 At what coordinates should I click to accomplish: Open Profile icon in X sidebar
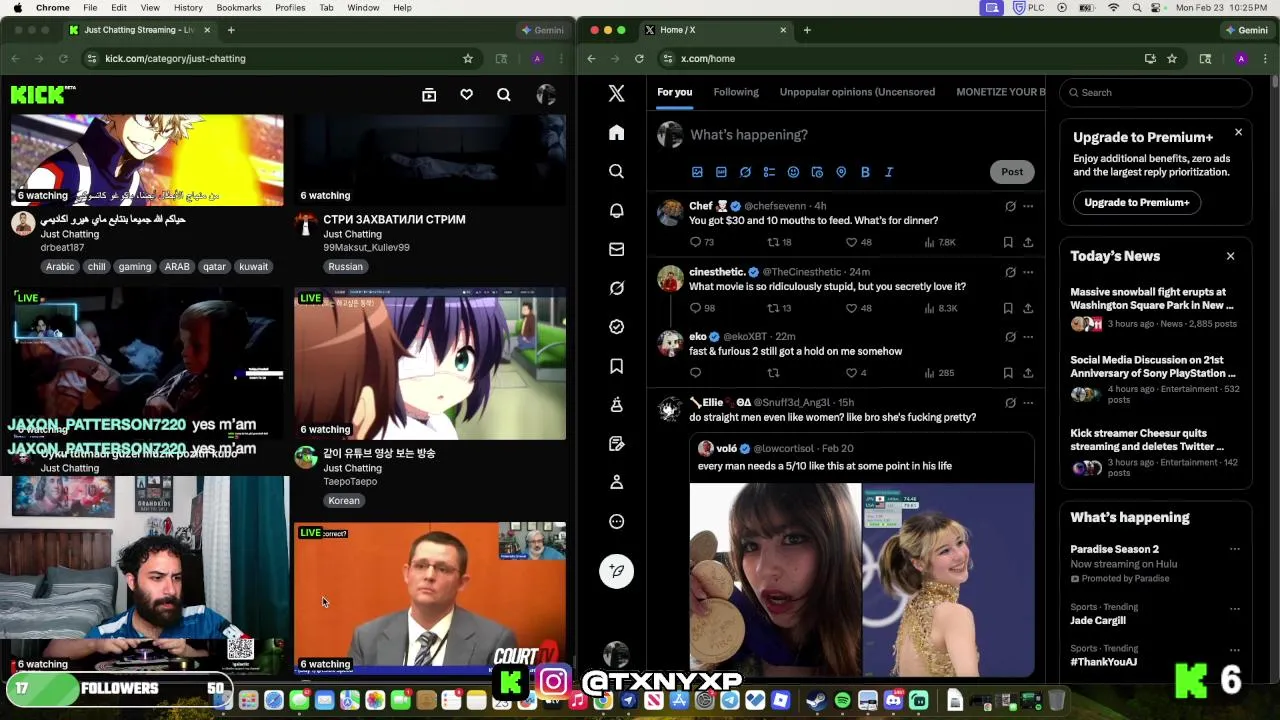(616, 482)
